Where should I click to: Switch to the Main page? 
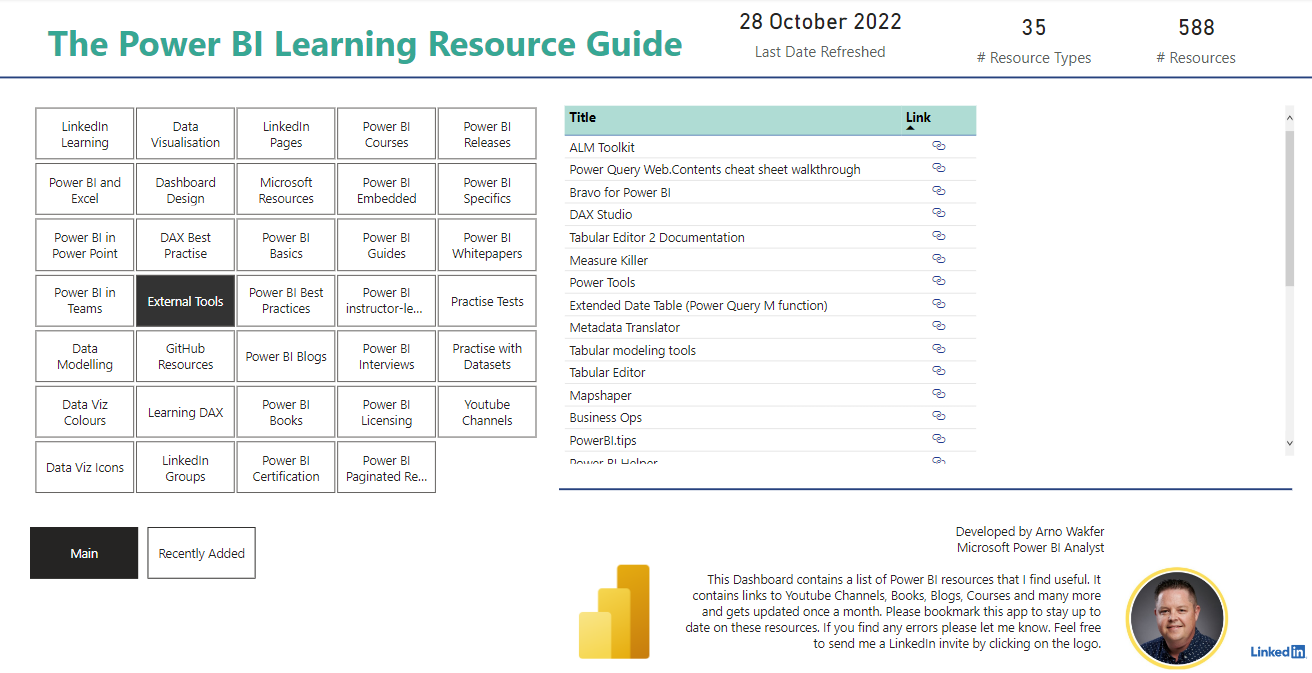point(84,553)
